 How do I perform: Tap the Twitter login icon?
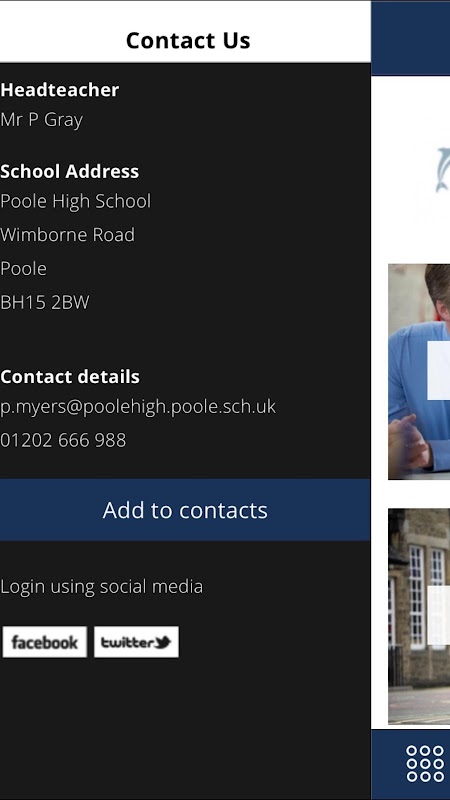click(x=136, y=642)
